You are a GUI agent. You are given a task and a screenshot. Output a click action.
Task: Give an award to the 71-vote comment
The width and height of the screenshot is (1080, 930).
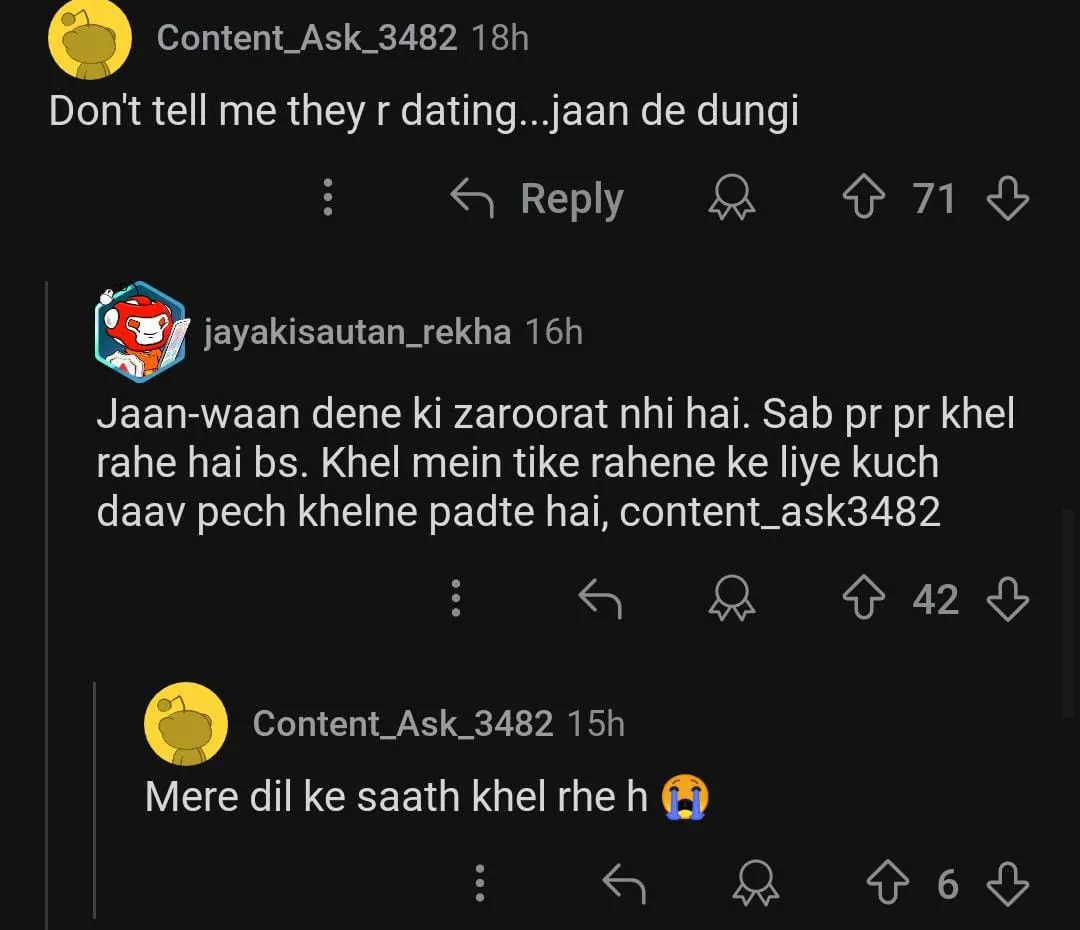(x=732, y=199)
